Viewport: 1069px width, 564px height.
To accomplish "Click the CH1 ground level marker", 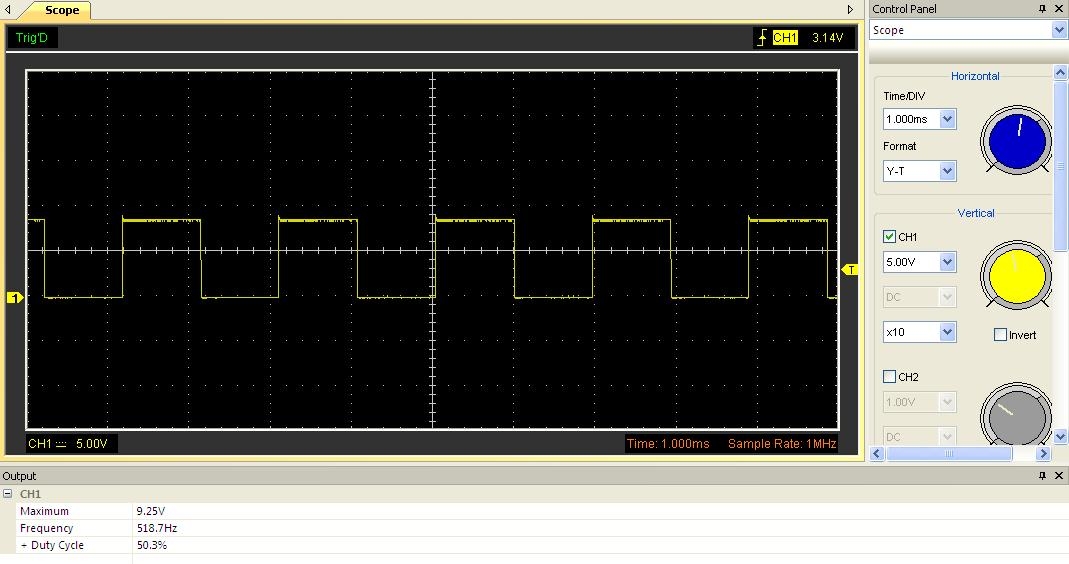I will click(x=14, y=297).
